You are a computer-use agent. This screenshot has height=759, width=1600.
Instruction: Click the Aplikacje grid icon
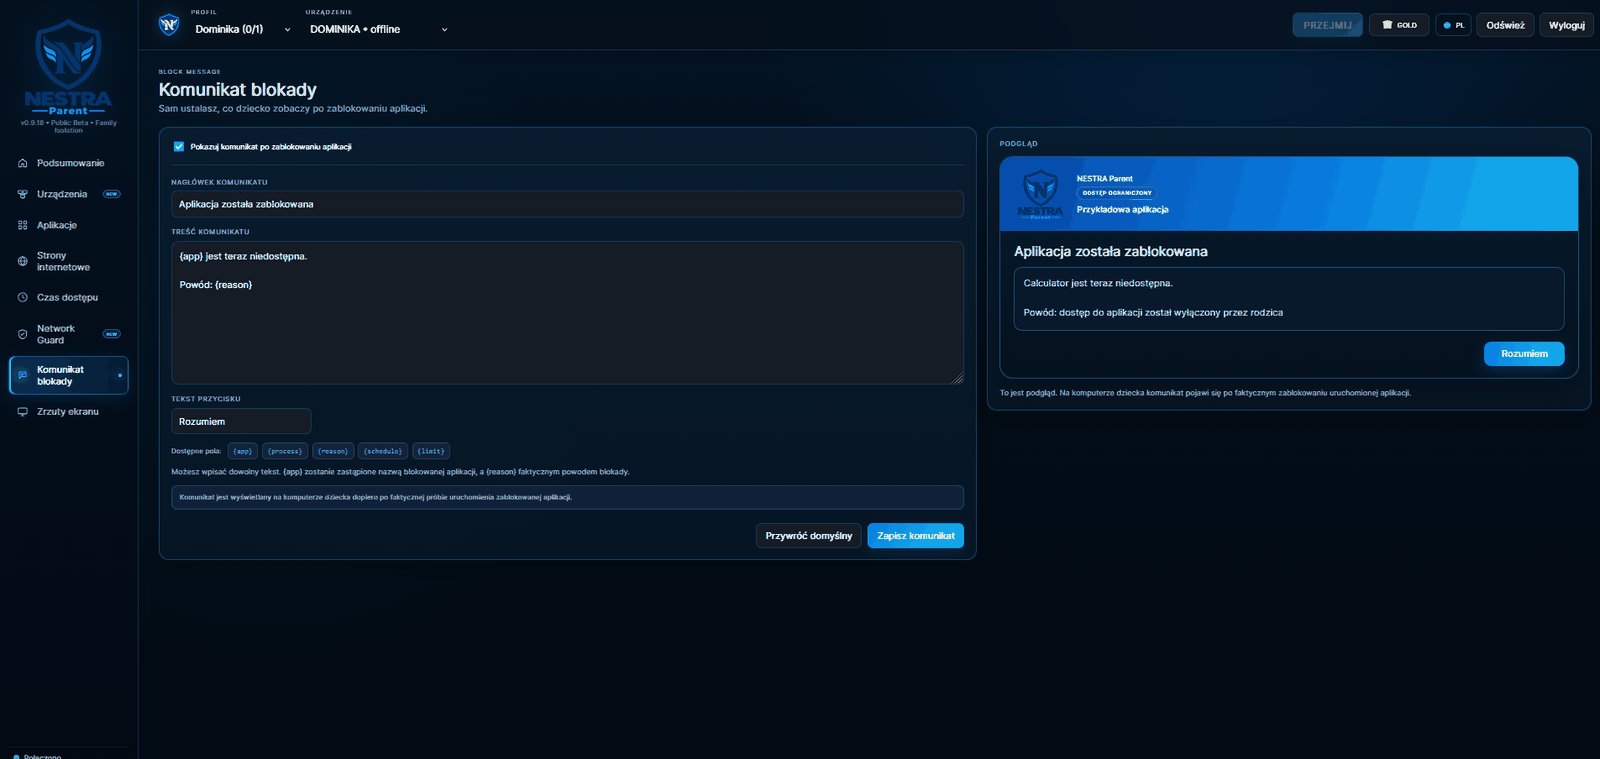[x=23, y=225]
